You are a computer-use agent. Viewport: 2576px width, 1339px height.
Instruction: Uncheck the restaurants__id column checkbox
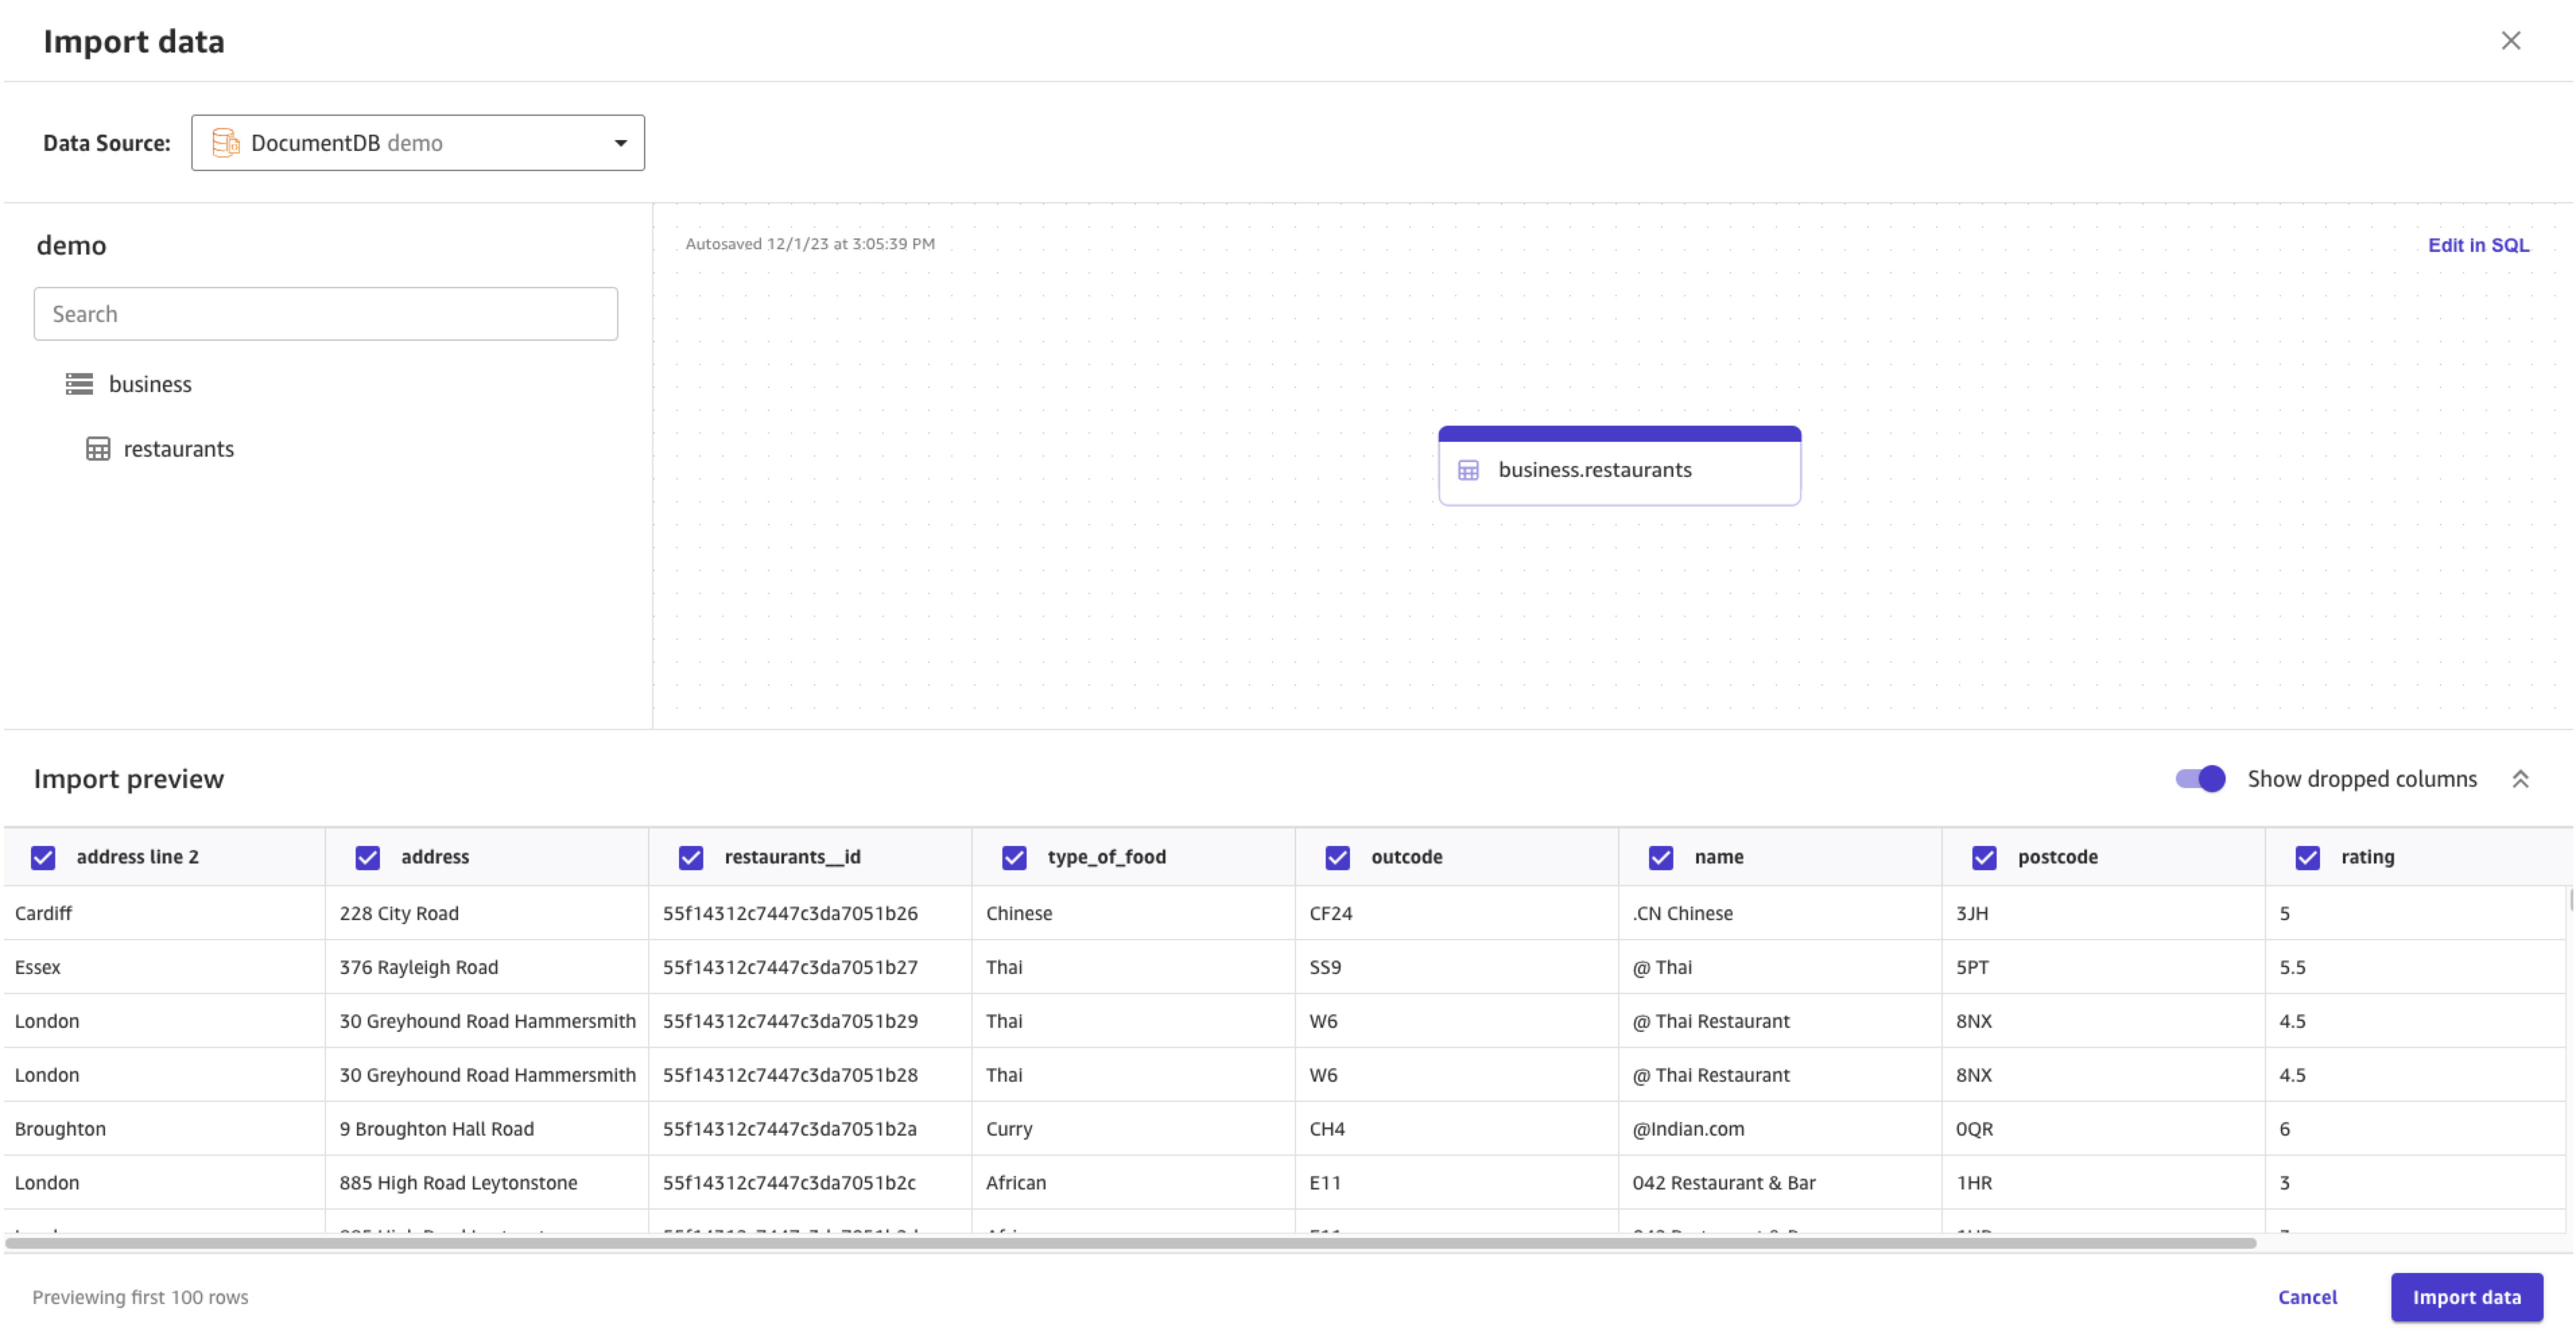click(690, 857)
